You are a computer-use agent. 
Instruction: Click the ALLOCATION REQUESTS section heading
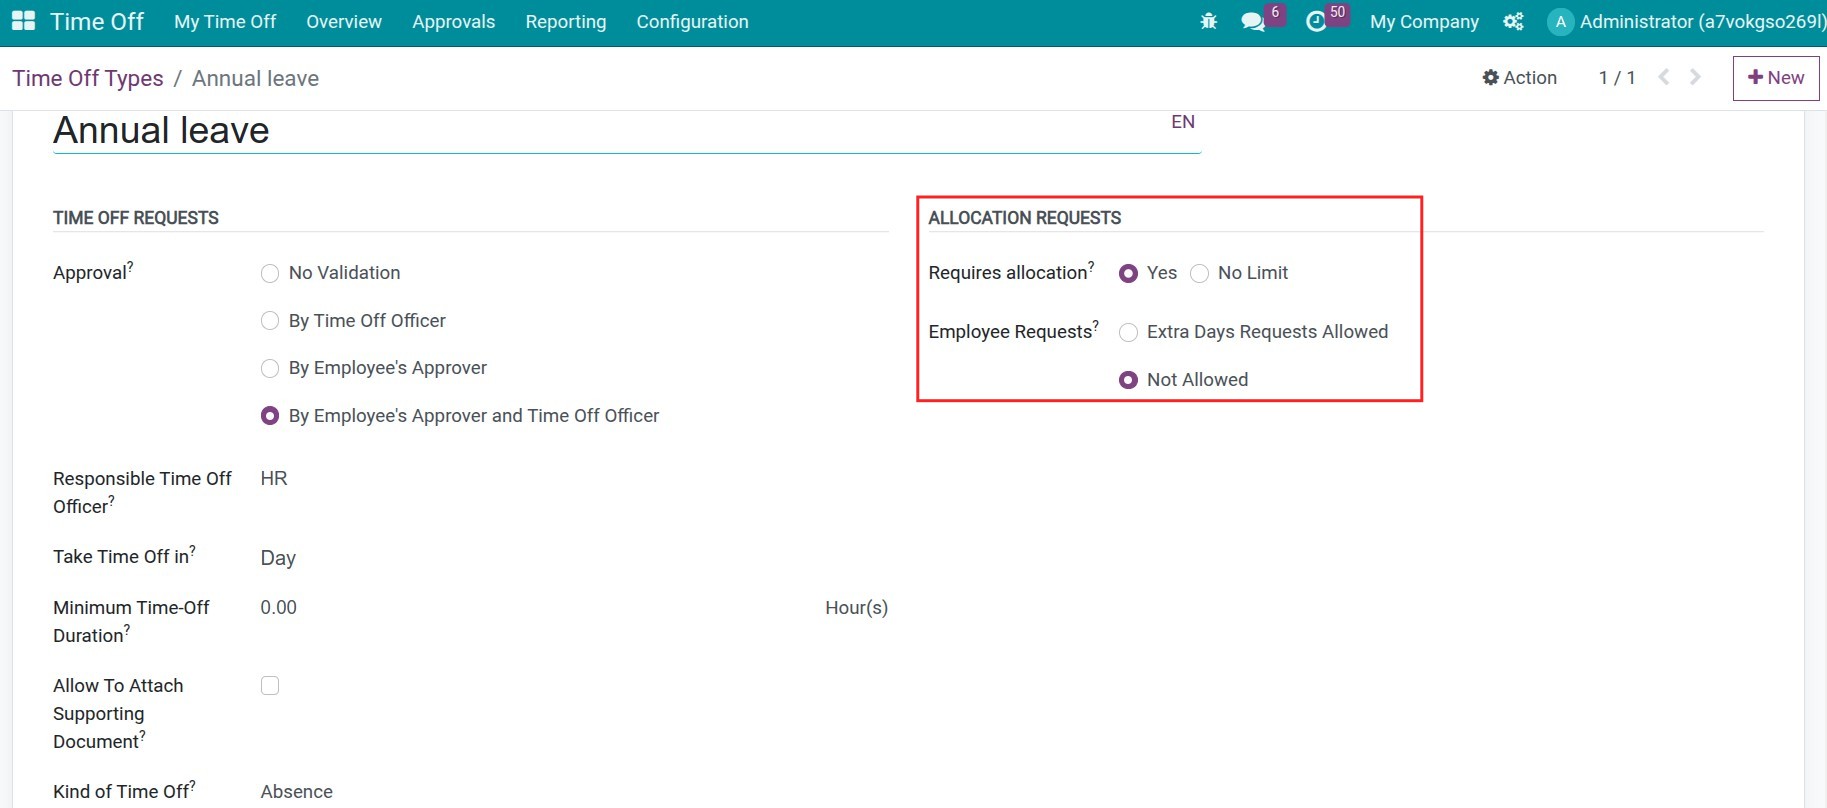tap(1025, 217)
